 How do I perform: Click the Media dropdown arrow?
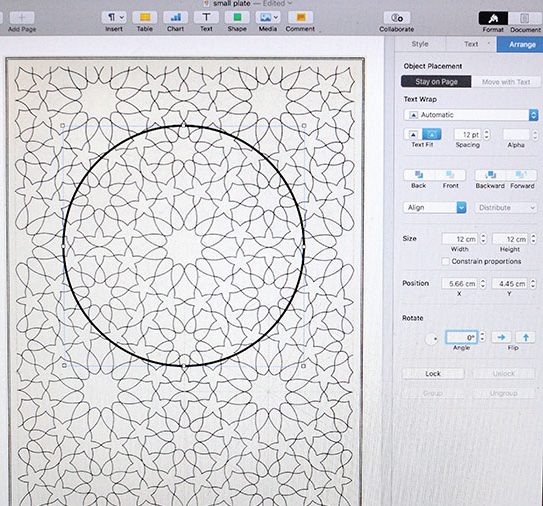276,17
